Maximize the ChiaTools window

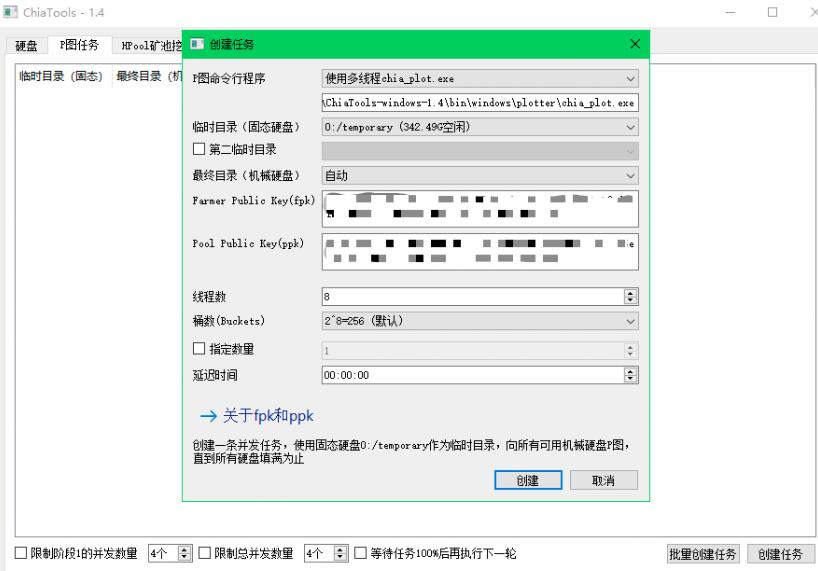pyautogui.click(x=773, y=12)
